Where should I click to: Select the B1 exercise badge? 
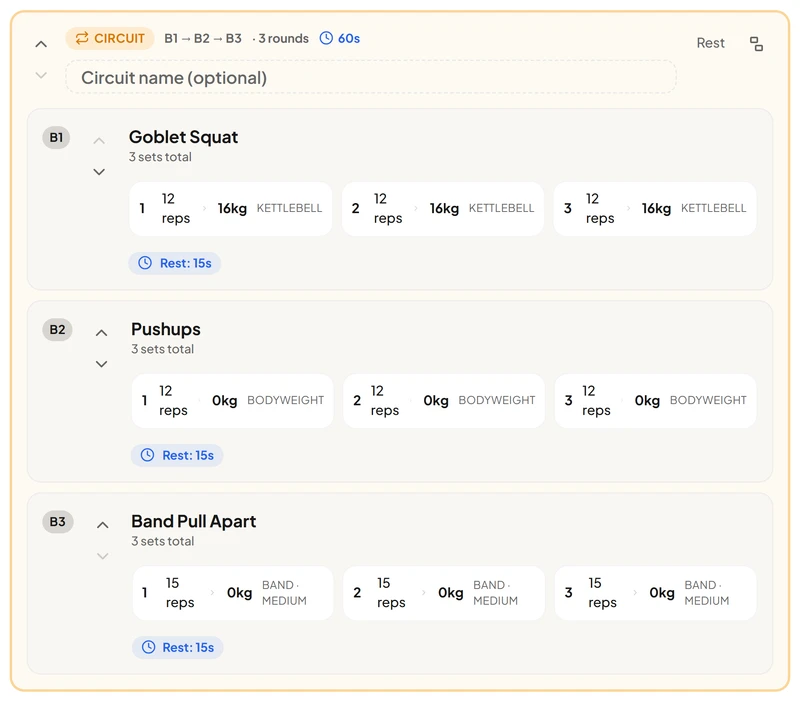click(x=56, y=138)
